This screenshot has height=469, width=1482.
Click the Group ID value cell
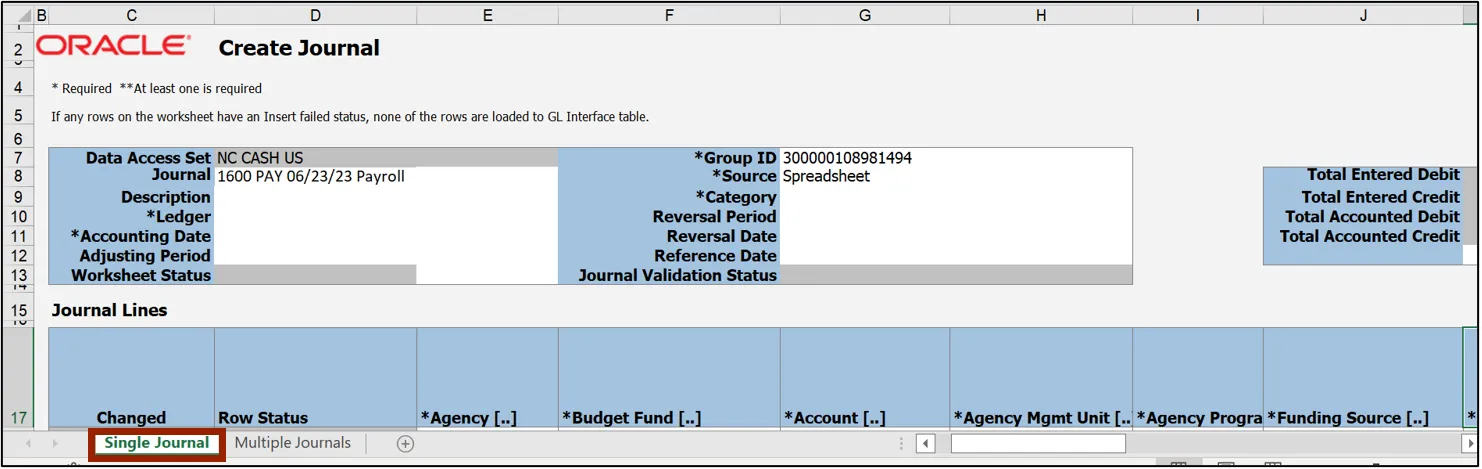click(x=955, y=158)
